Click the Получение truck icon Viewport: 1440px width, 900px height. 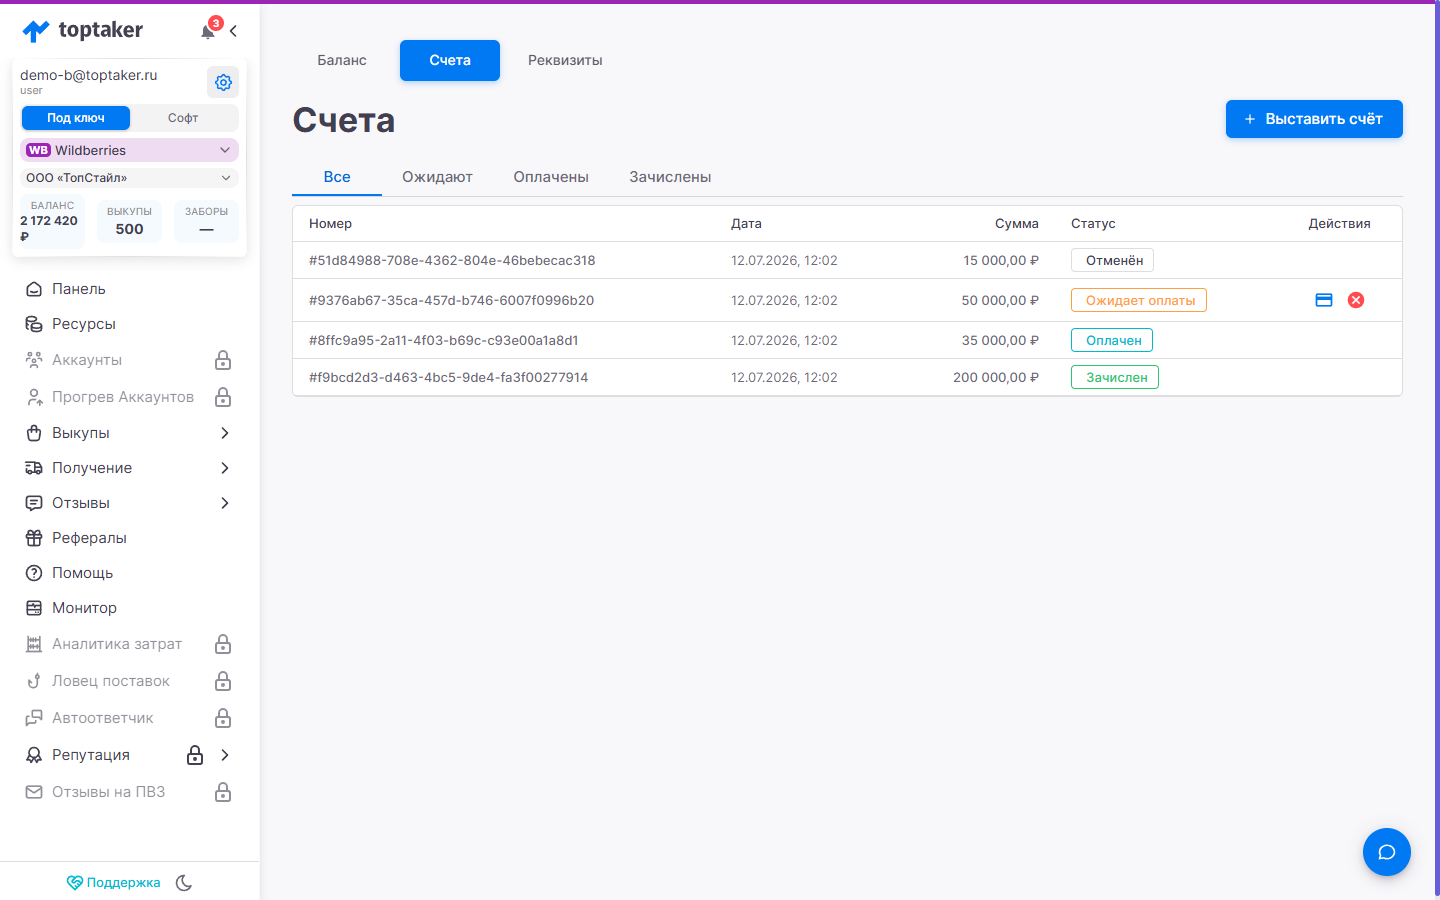click(34, 468)
